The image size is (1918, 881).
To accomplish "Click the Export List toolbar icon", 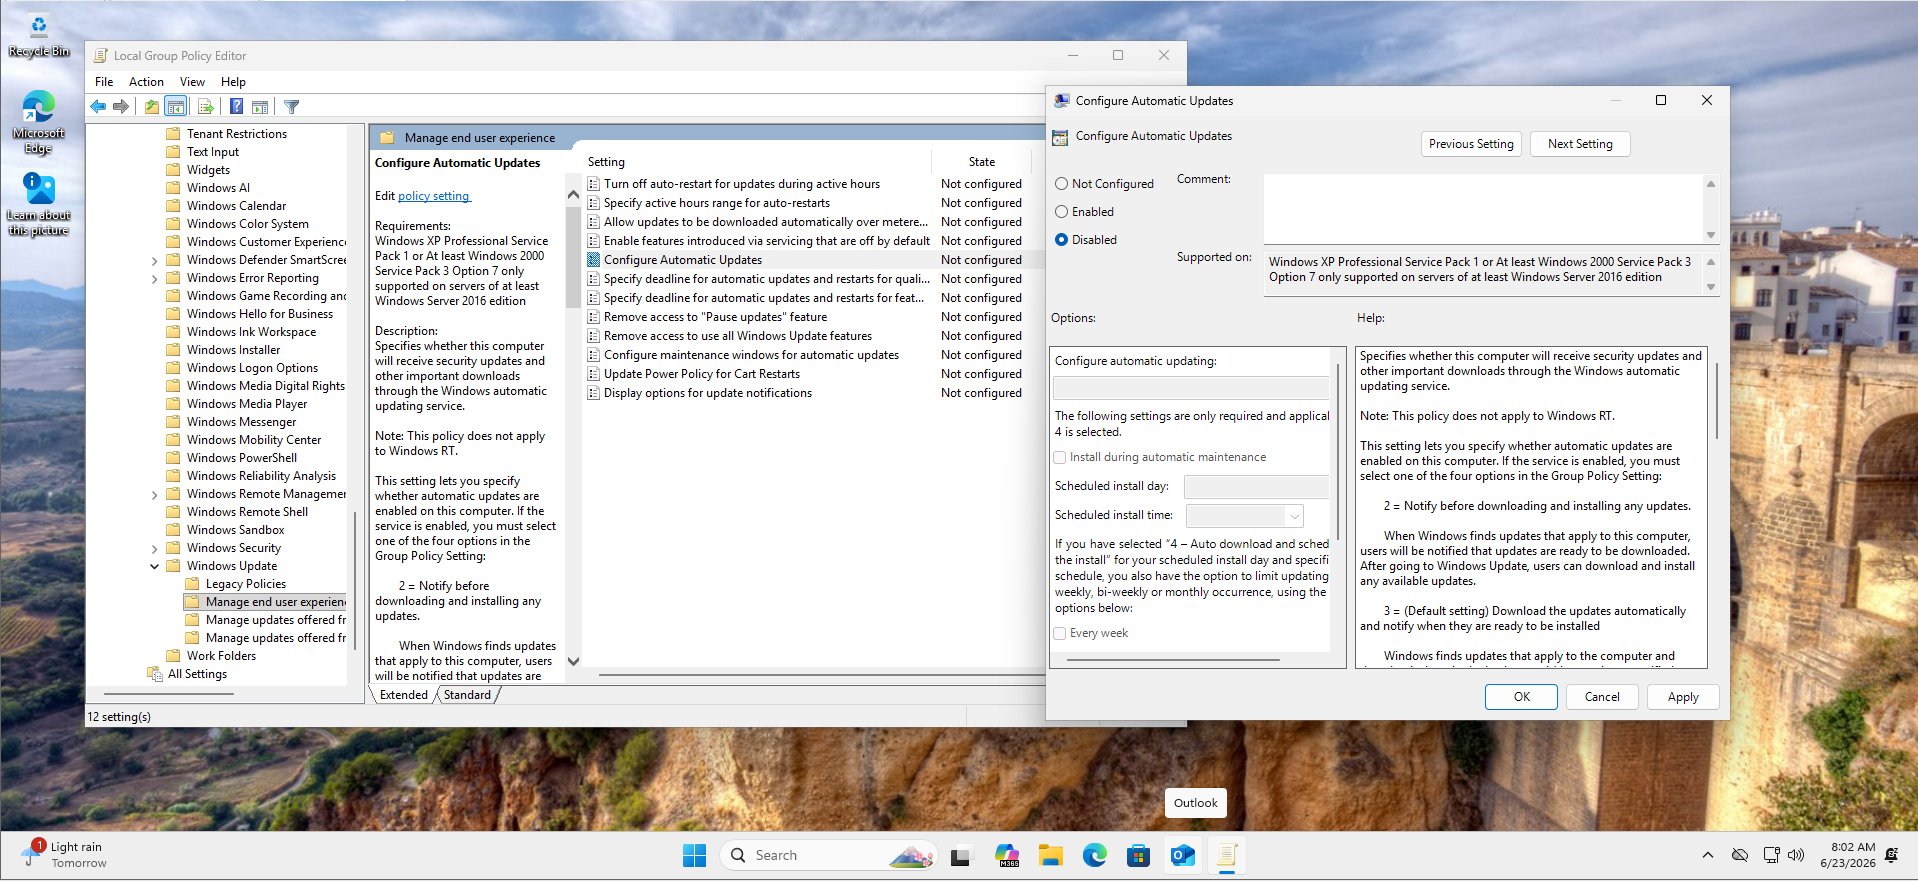I will point(206,107).
